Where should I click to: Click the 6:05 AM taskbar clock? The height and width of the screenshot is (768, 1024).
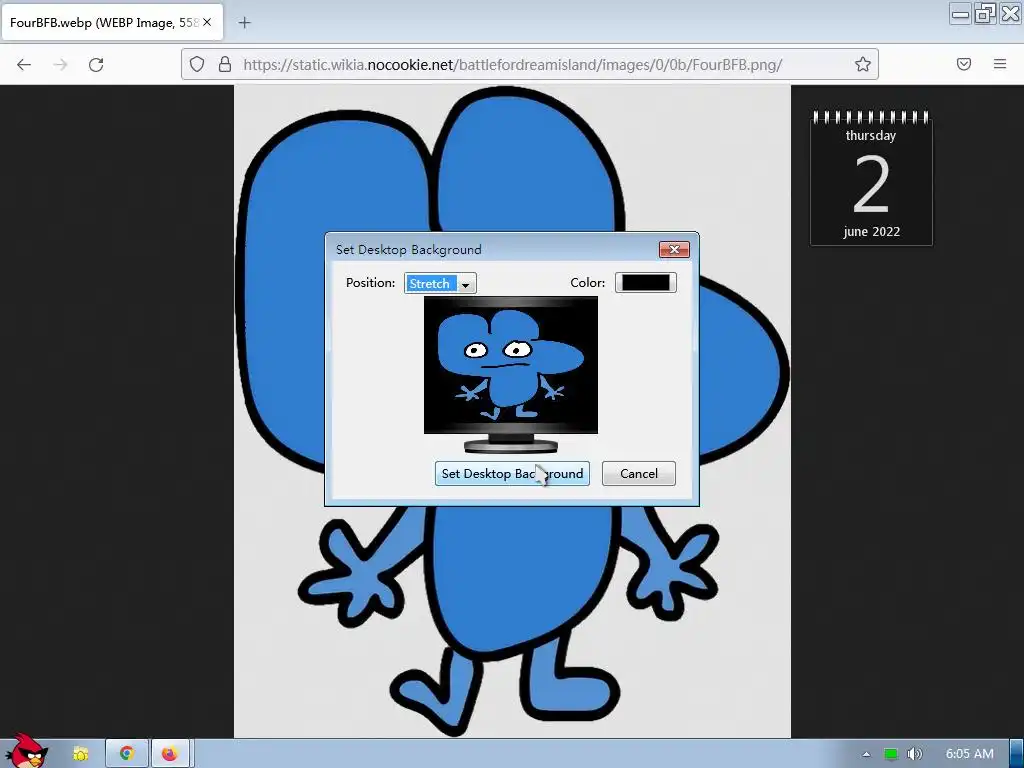pos(970,754)
